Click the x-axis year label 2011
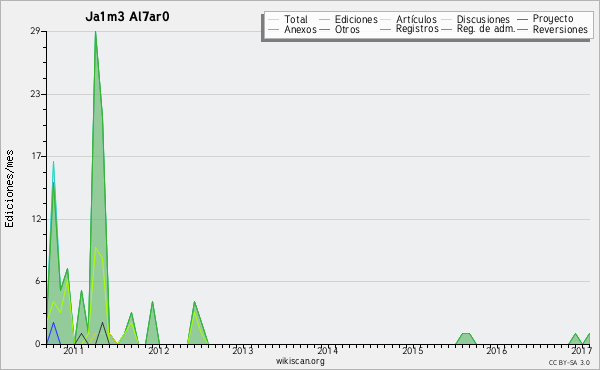 coord(73,350)
